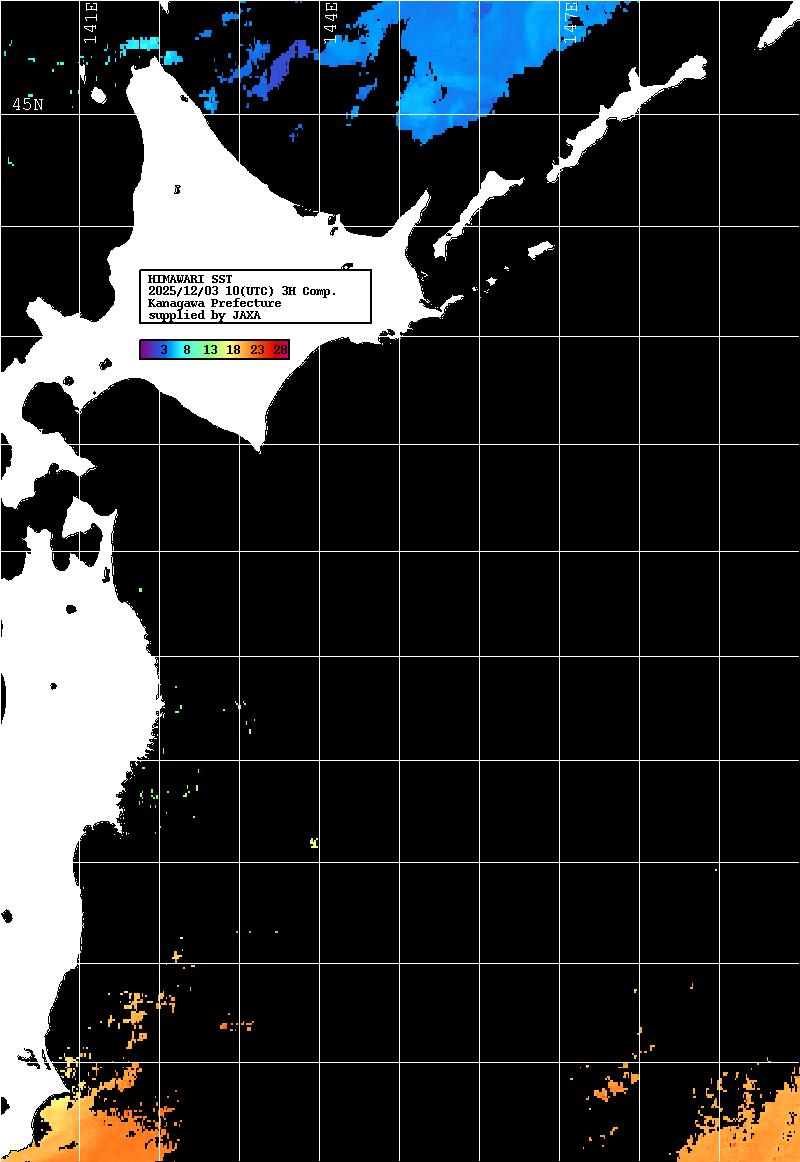Click the 8 value on color scale
Screen dimensions: 800x1162
[187, 350]
